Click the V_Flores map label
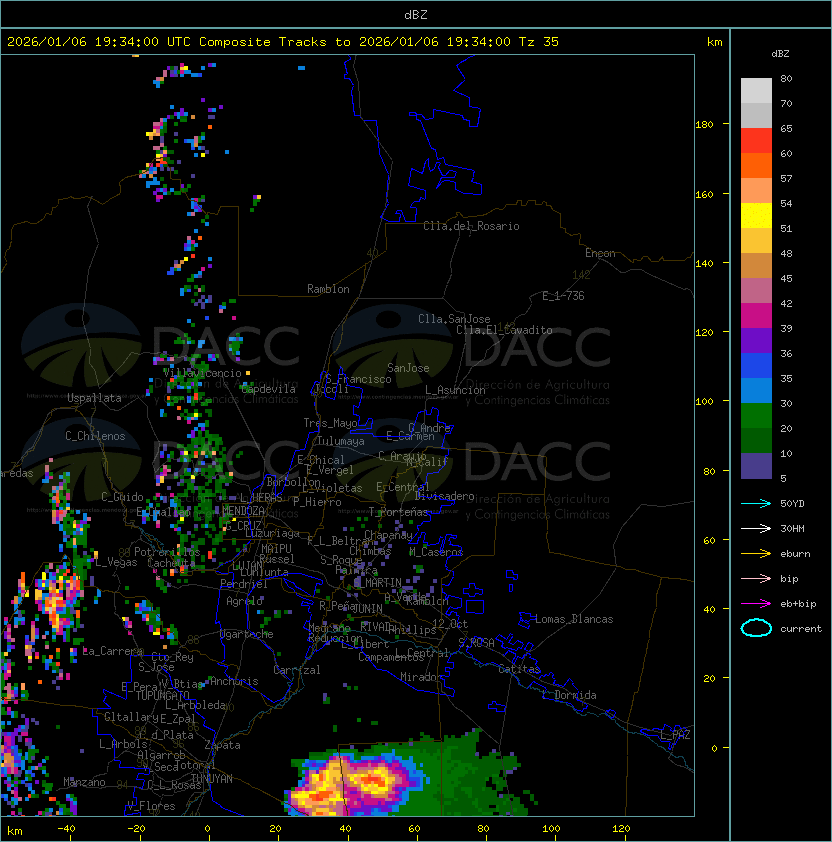This screenshot has width=832, height=842. [x=151, y=806]
